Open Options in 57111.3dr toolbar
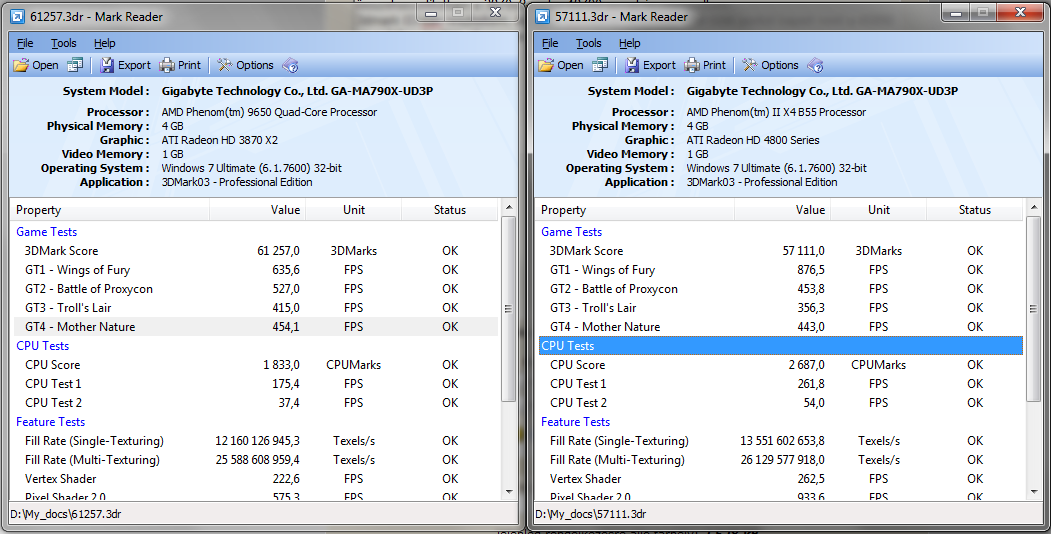 (770, 65)
